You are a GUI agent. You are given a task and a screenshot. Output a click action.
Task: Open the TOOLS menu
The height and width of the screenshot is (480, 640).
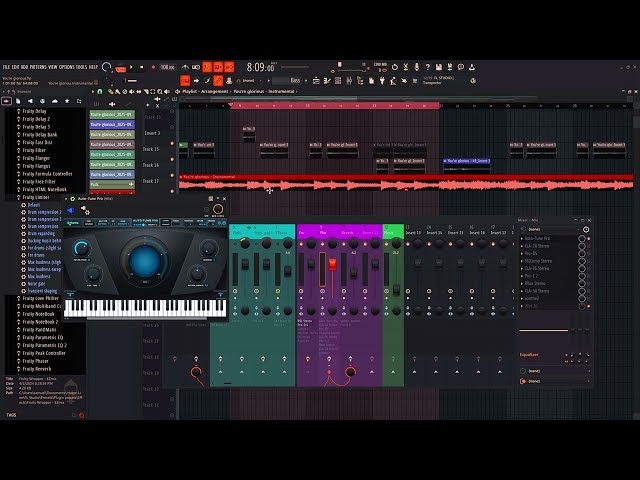82,67
